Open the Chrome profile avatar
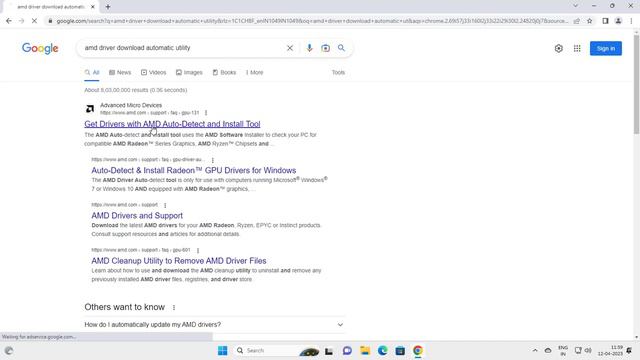640x360 pixels. point(618,21)
